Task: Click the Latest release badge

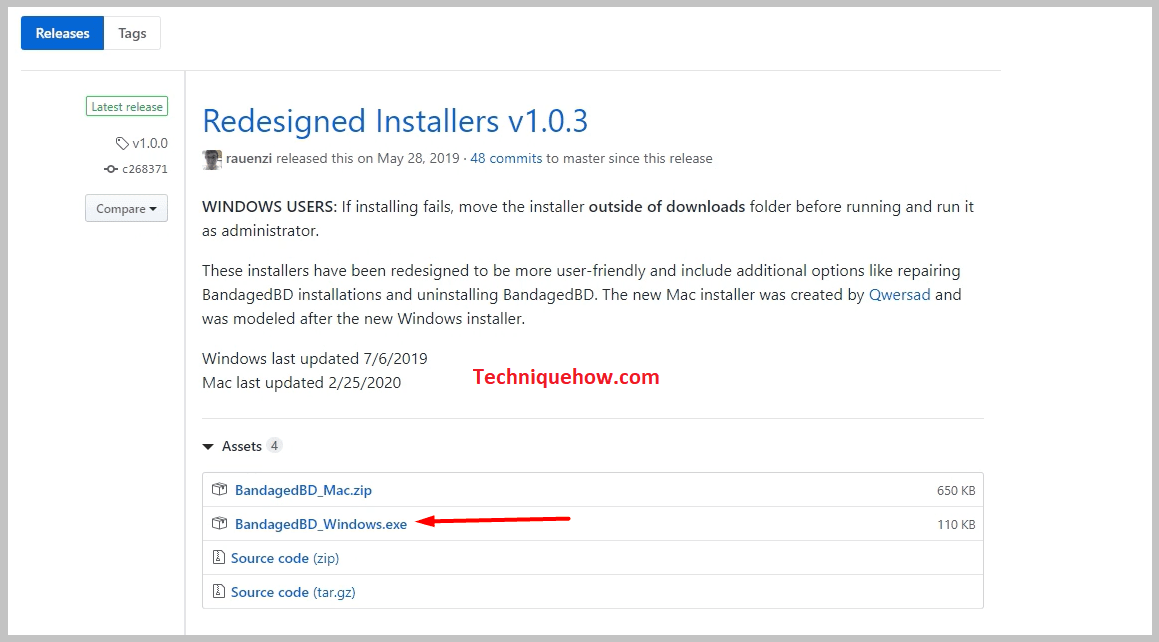Action: (127, 106)
